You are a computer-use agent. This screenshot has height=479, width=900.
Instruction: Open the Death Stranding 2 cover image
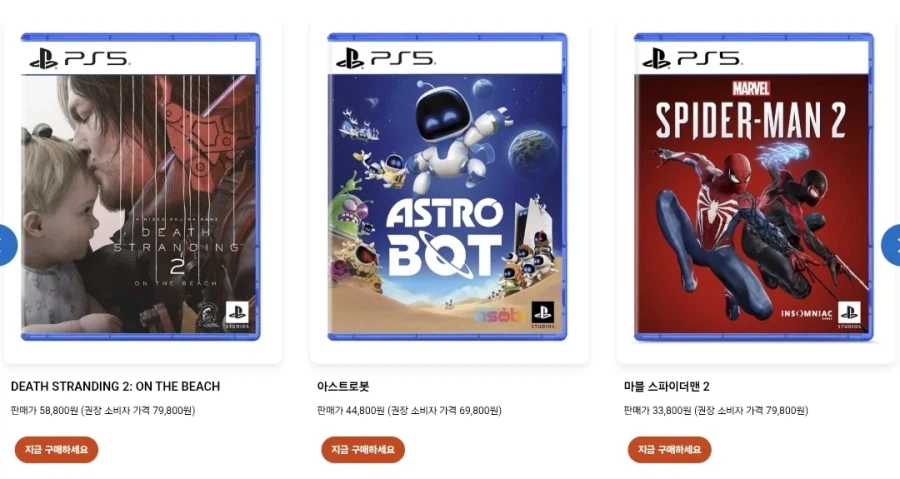[141, 186]
